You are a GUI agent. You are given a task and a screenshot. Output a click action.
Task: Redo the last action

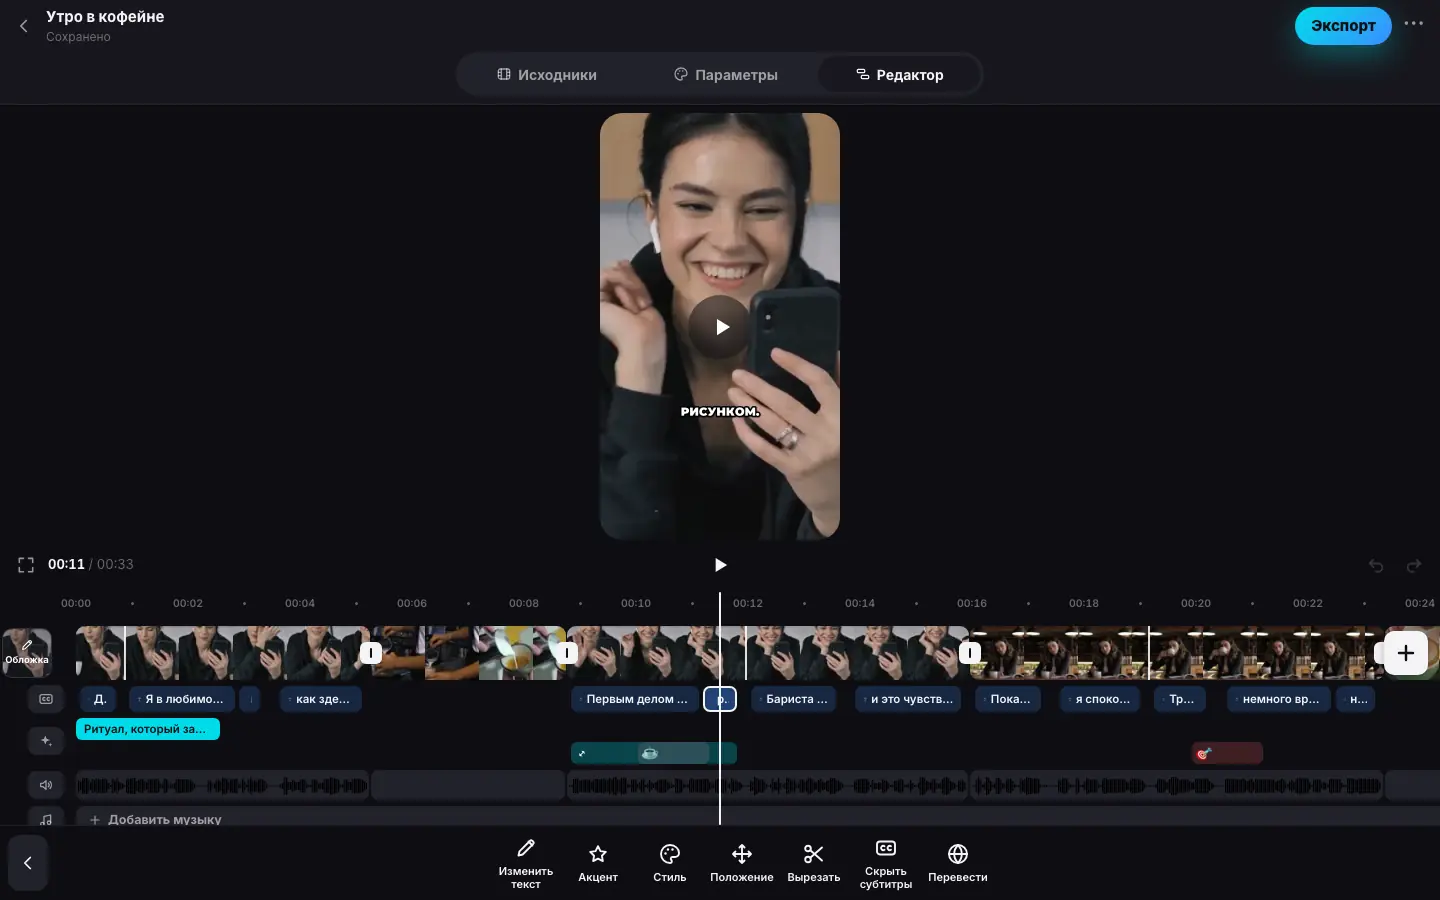1414,566
